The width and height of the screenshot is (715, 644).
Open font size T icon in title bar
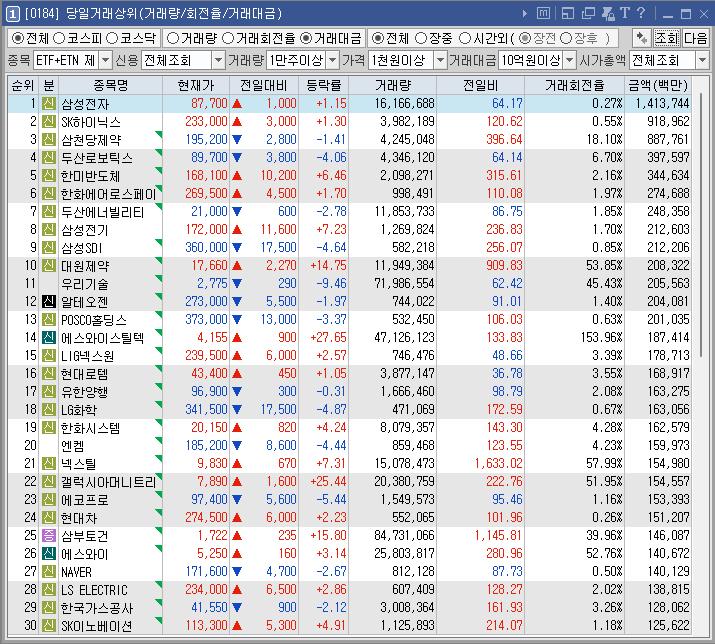pos(625,13)
